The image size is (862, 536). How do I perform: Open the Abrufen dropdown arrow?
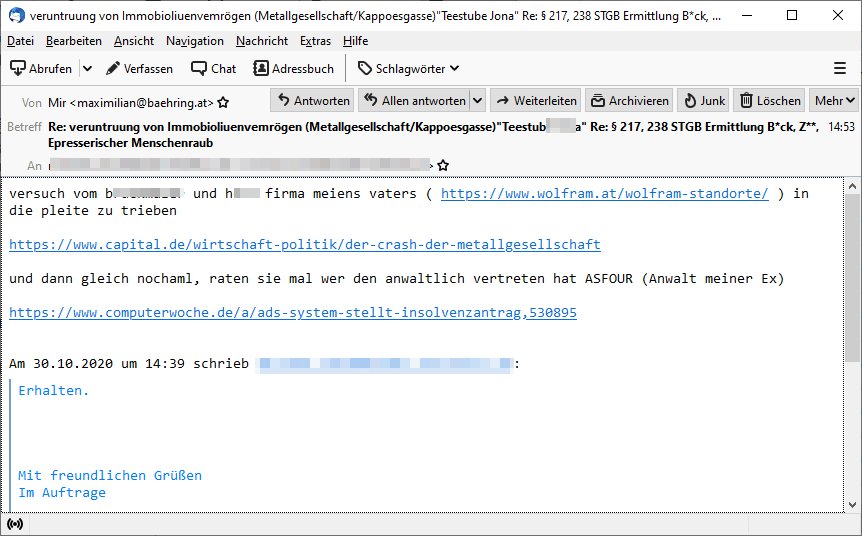(x=87, y=69)
